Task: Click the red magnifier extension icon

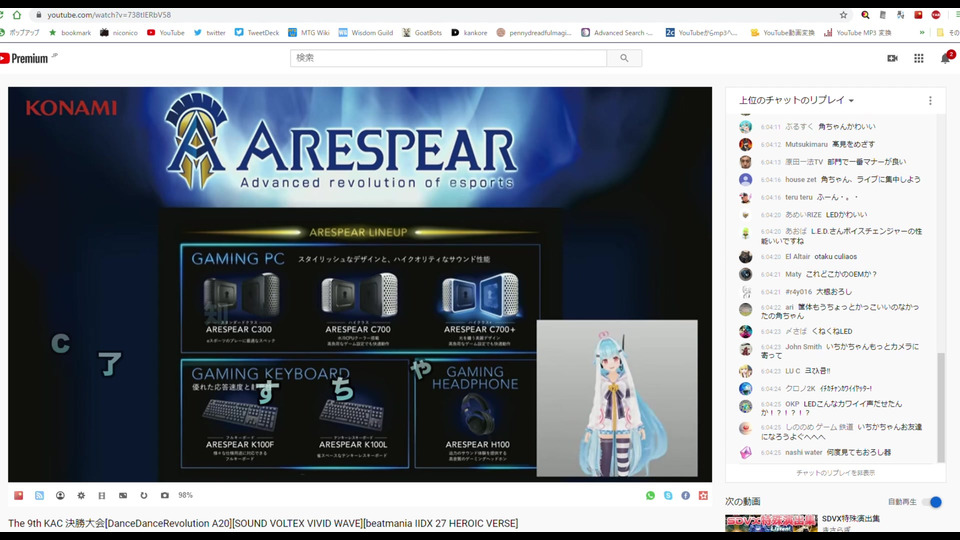Action: [865, 15]
